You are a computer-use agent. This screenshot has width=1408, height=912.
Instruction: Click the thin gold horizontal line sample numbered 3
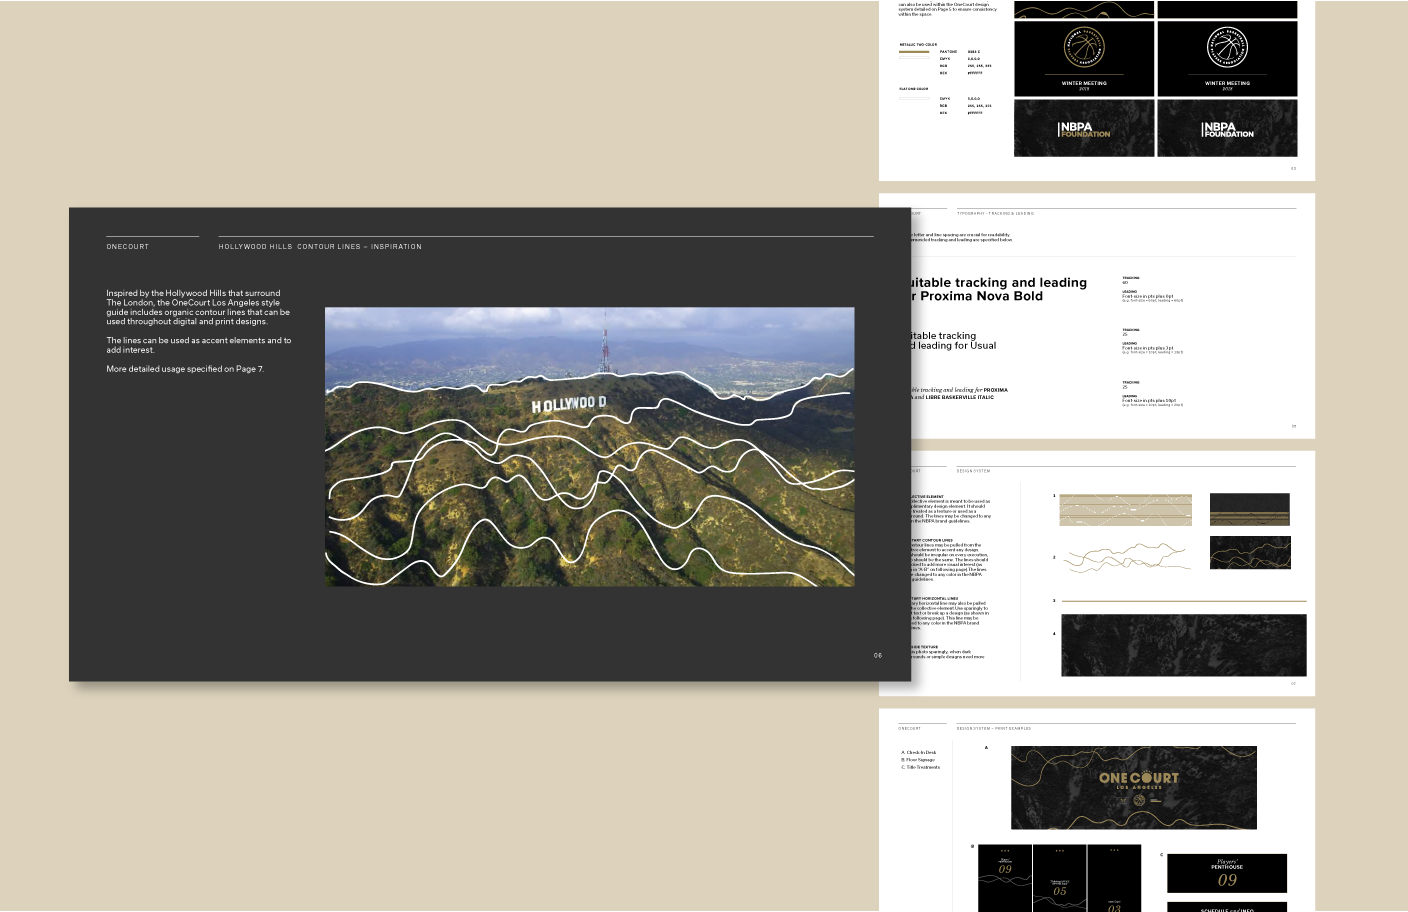pos(1183,601)
